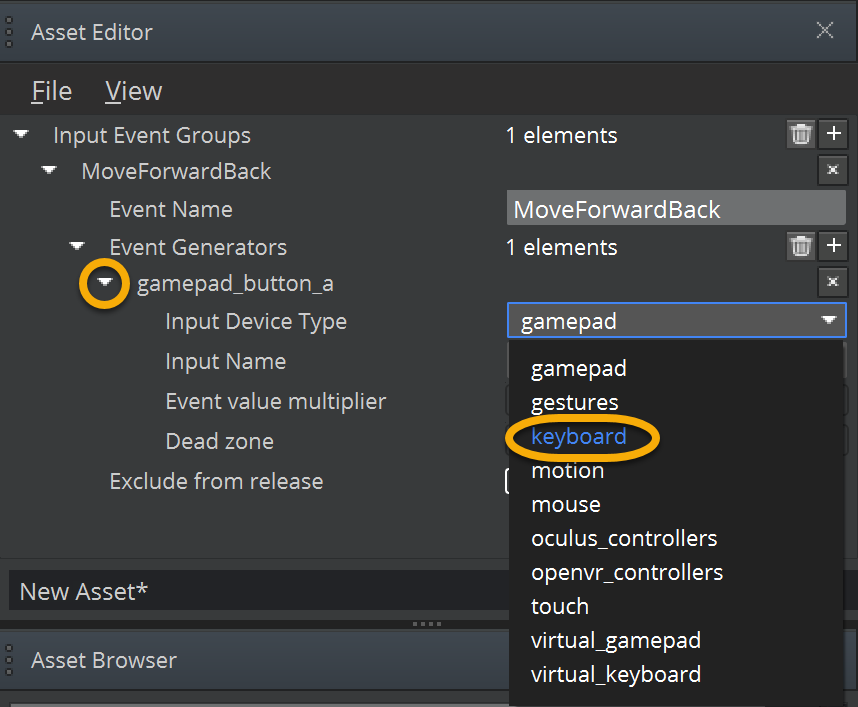The image size is (858, 707).
Task: Collapse the Input Event Groups tree
Action: [x=21, y=134]
